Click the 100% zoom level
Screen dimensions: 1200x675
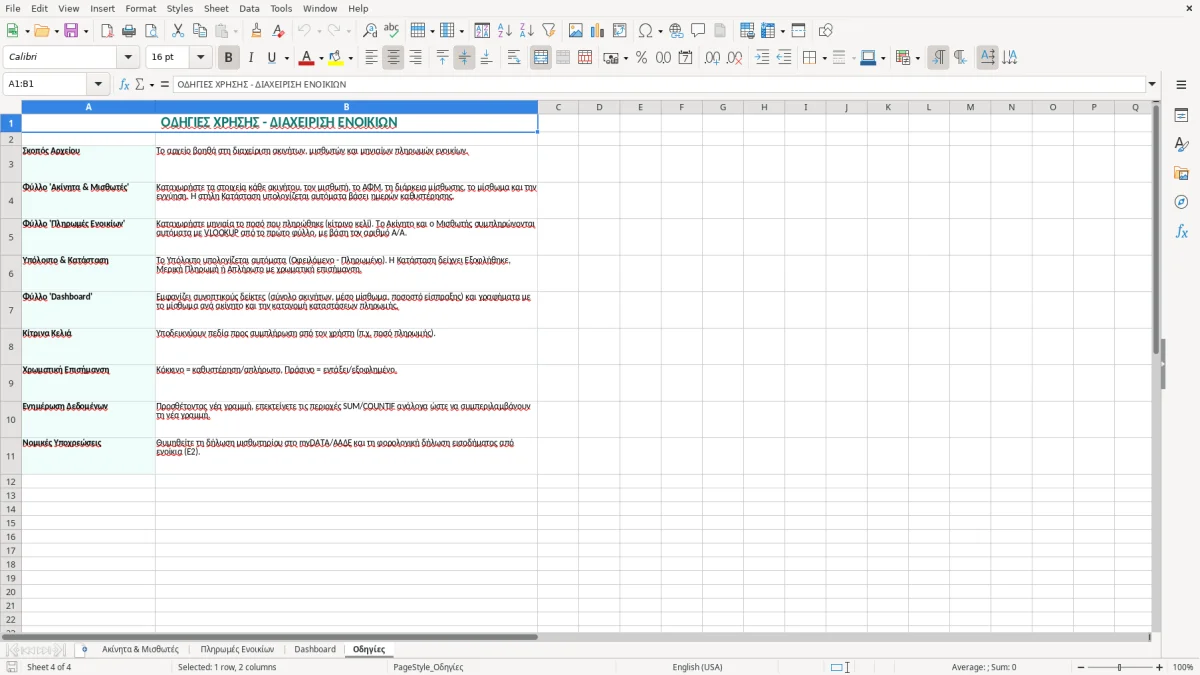point(1183,667)
